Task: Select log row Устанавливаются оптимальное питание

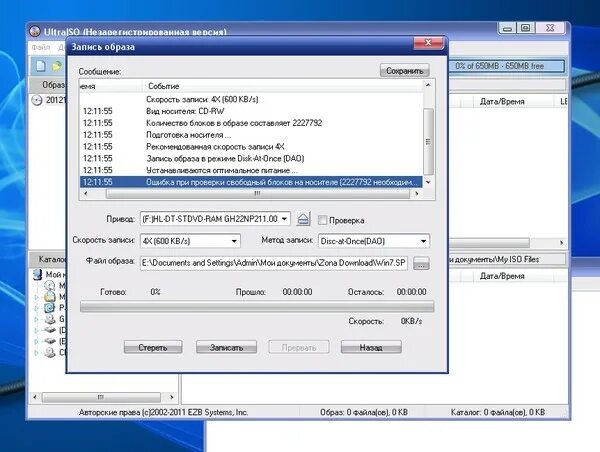Action: (251, 170)
